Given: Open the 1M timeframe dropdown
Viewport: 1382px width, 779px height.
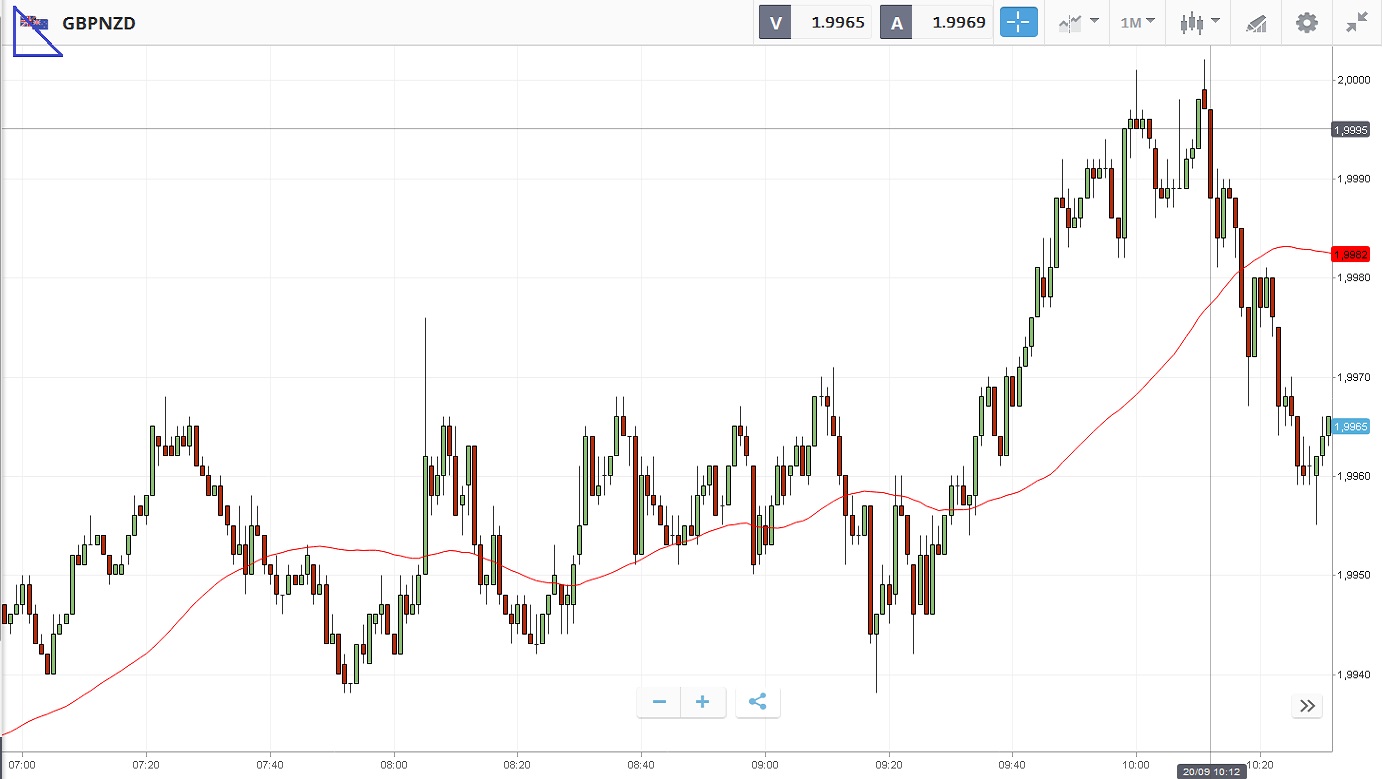Looking at the screenshot, I should pyautogui.click(x=1137, y=22).
